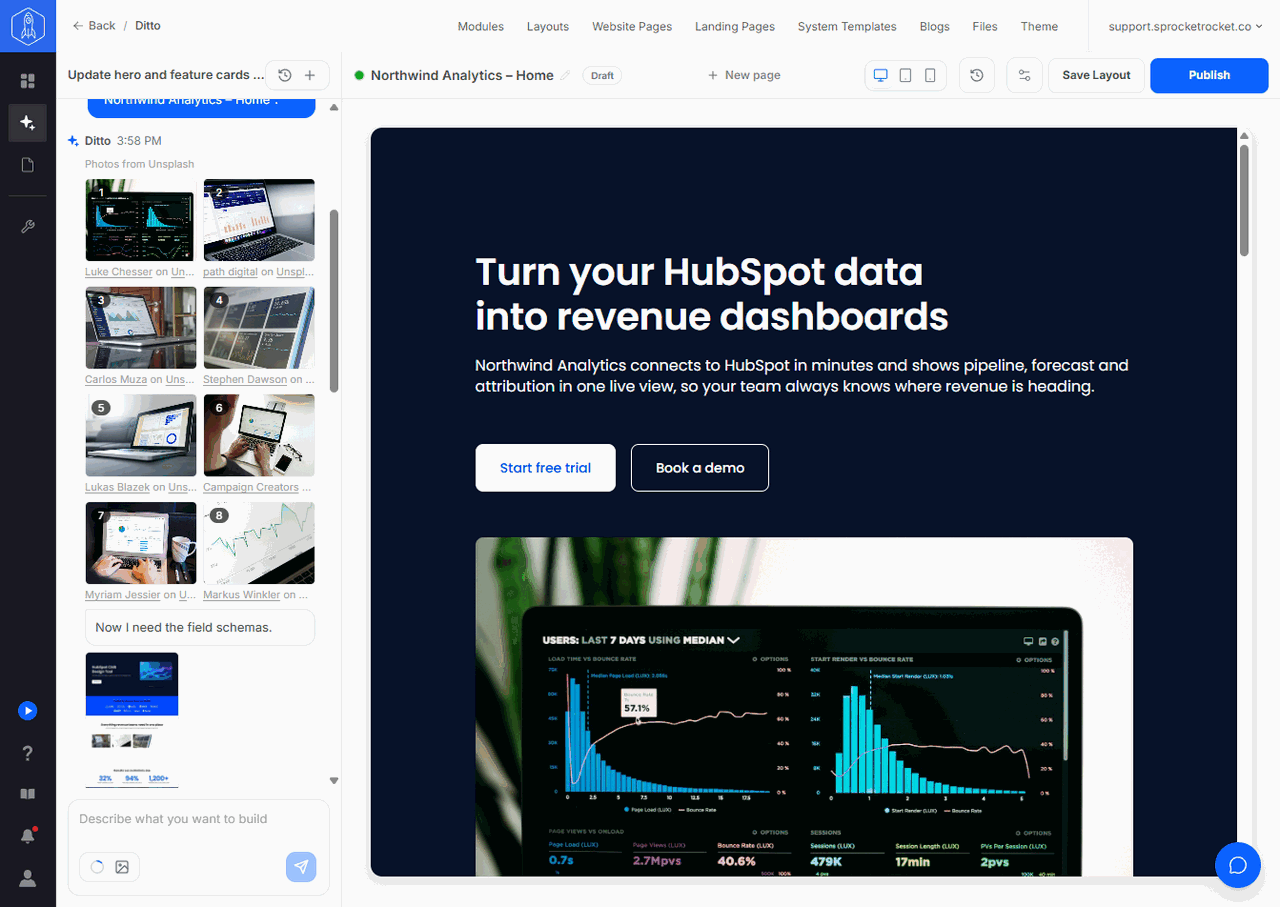Attach an image using the picture icon

coord(122,867)
